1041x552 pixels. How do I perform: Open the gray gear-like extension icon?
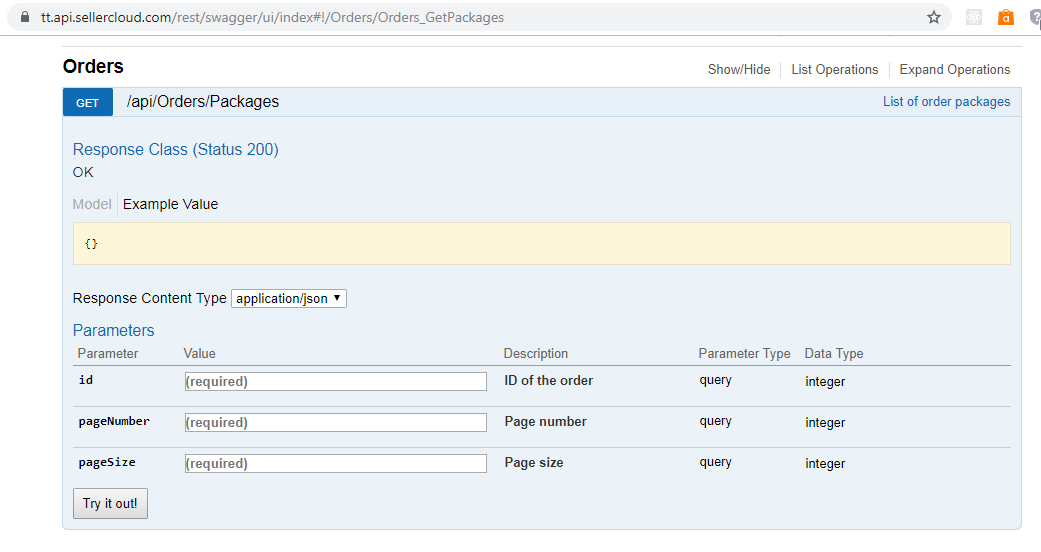tap(973, 17)
